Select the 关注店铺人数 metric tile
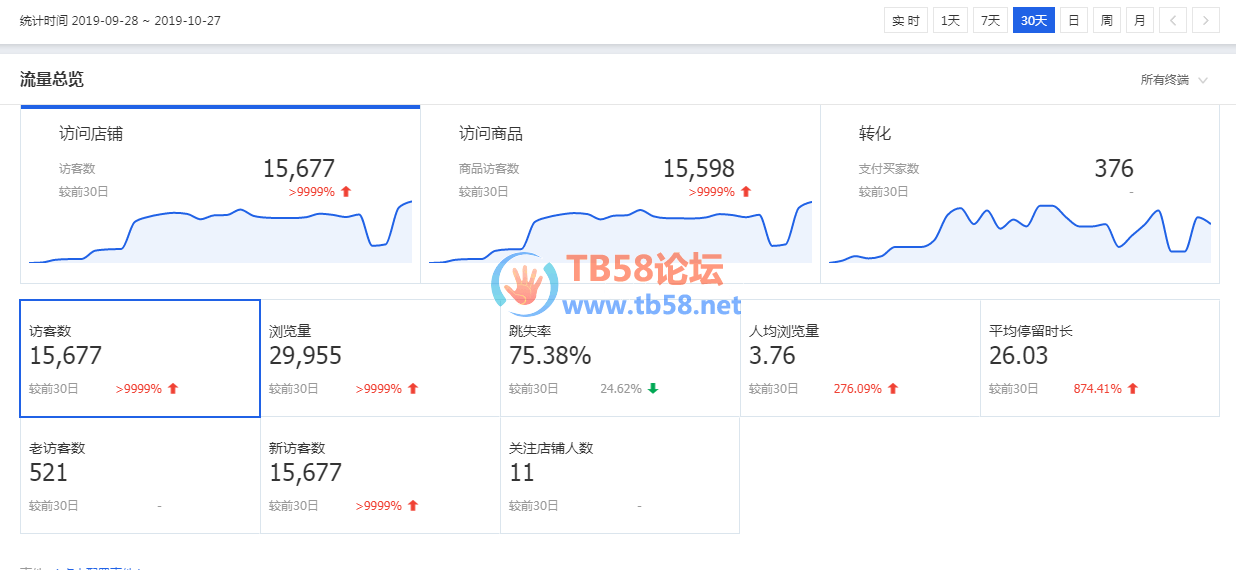The image size is (1236, 570). tap(620, 475)
